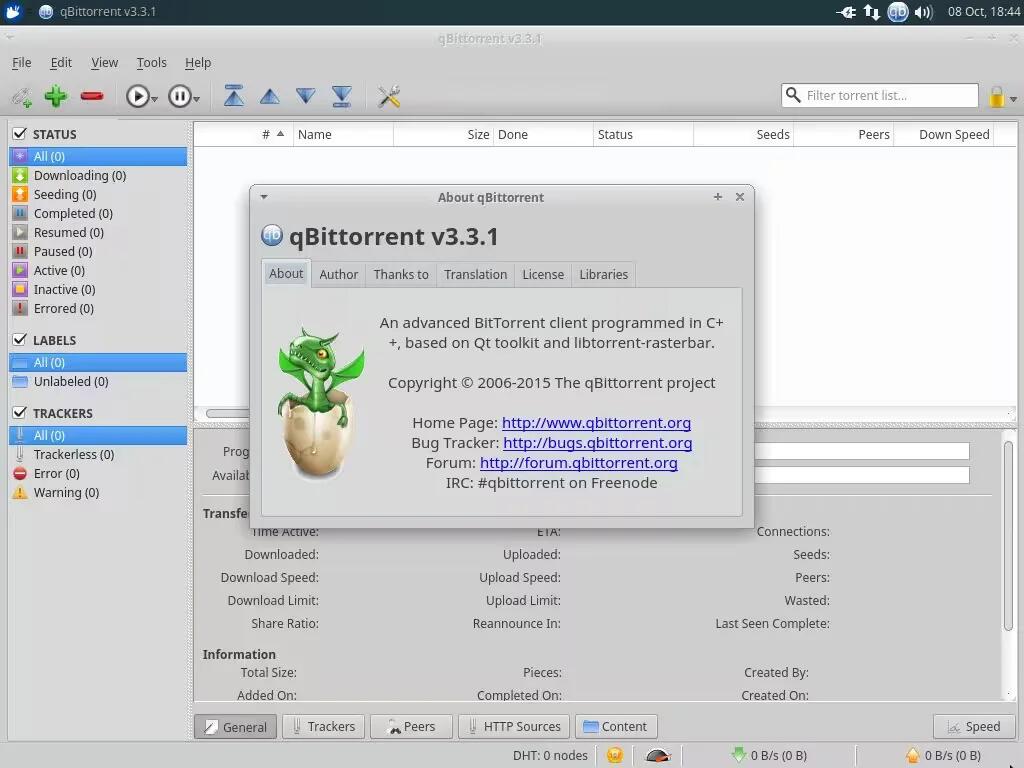The image size is (1024, 768).
Task: Select Inactive (0) status filter
Action: click(98, 289)
